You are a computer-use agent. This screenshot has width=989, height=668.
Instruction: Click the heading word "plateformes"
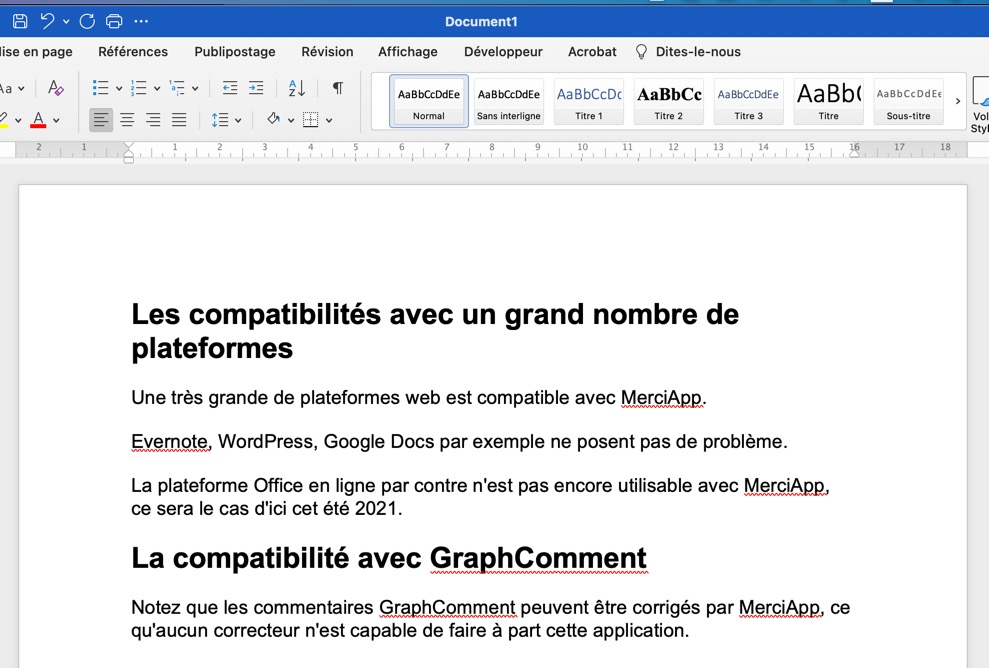click(x=212, y=348)
